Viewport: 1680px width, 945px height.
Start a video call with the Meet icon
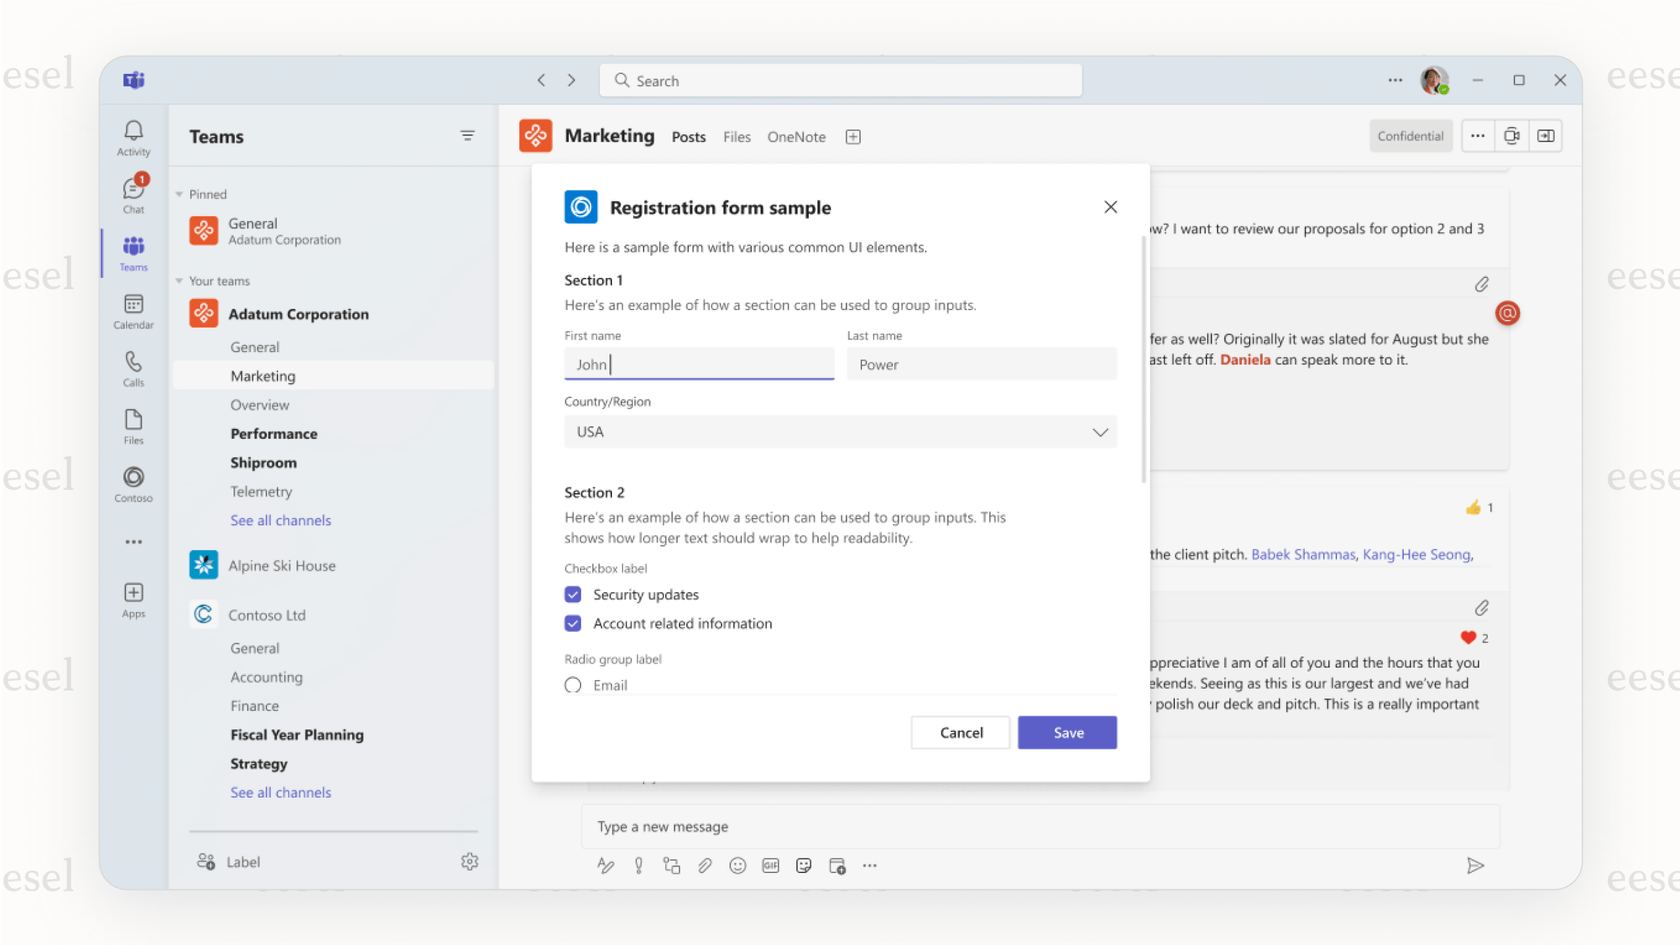pos(1511,136)
